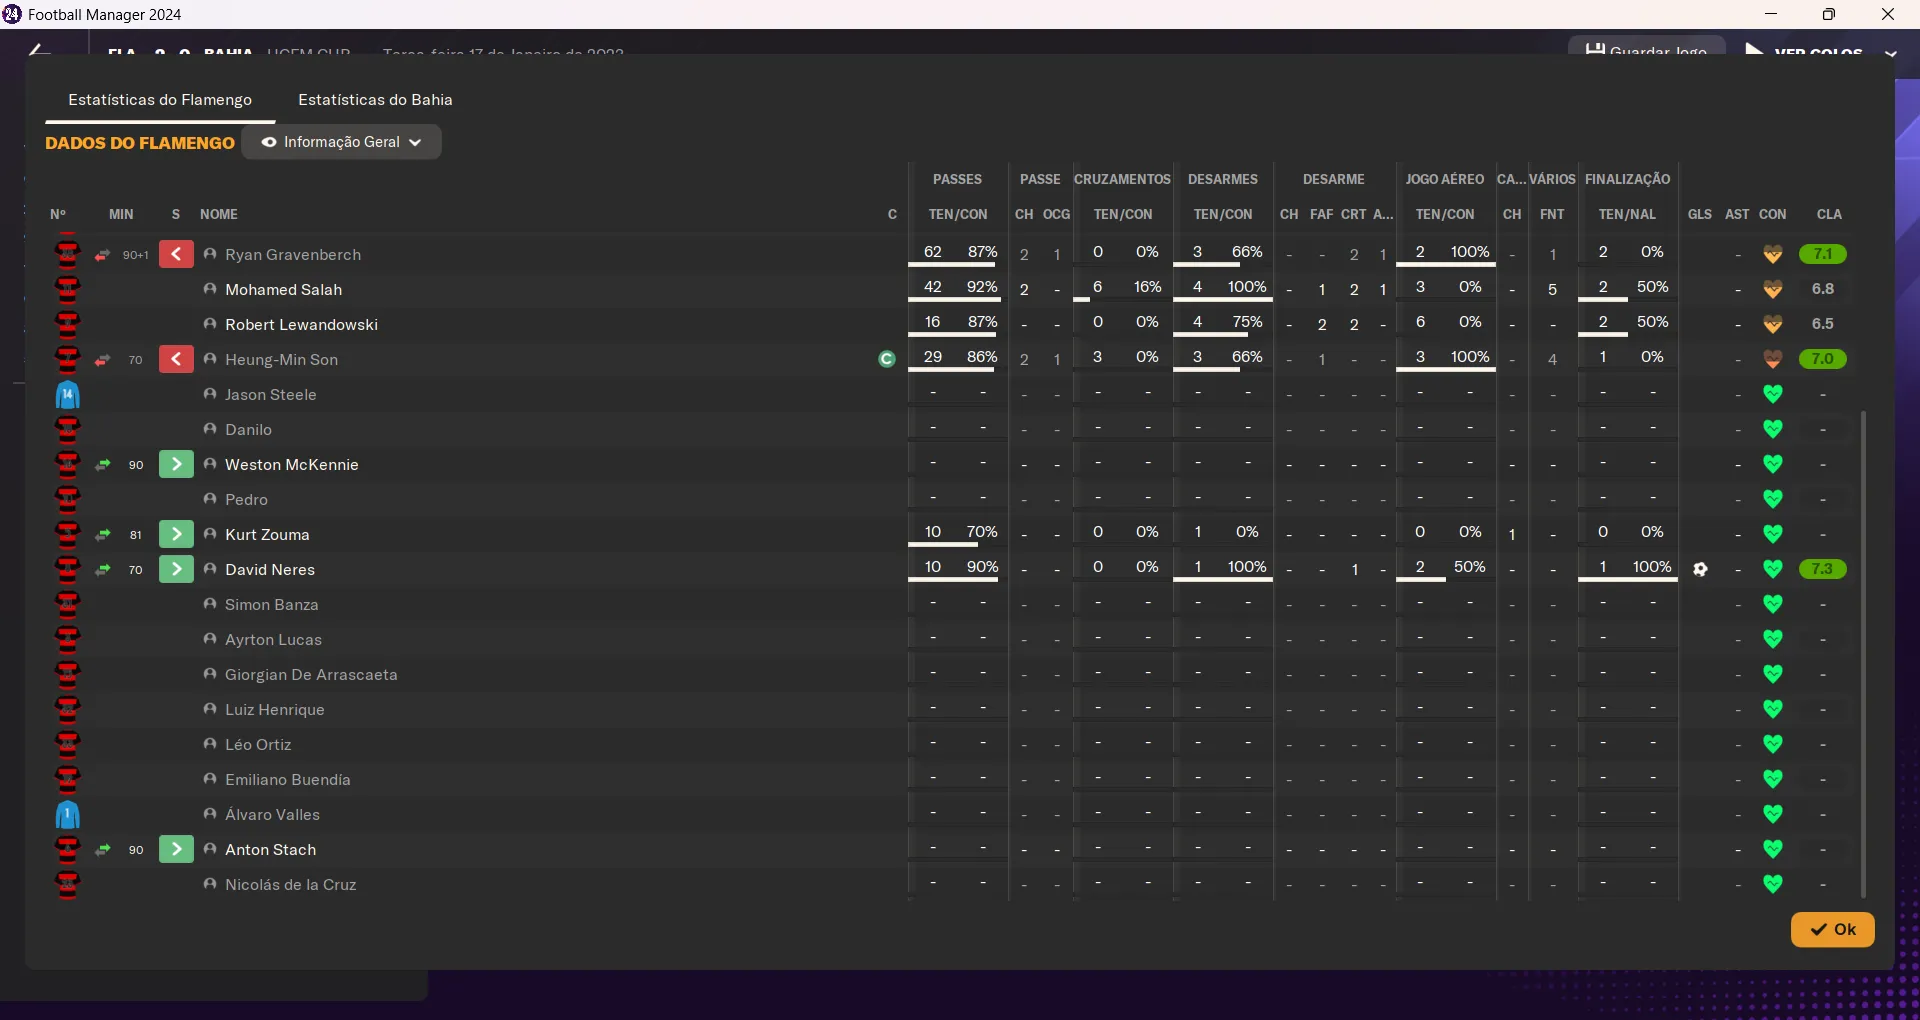This screenshot has width=1920, height=1020.
Task: Click Mohamed Salah's 6.8 rating
Action: (x=1823, y=289)
